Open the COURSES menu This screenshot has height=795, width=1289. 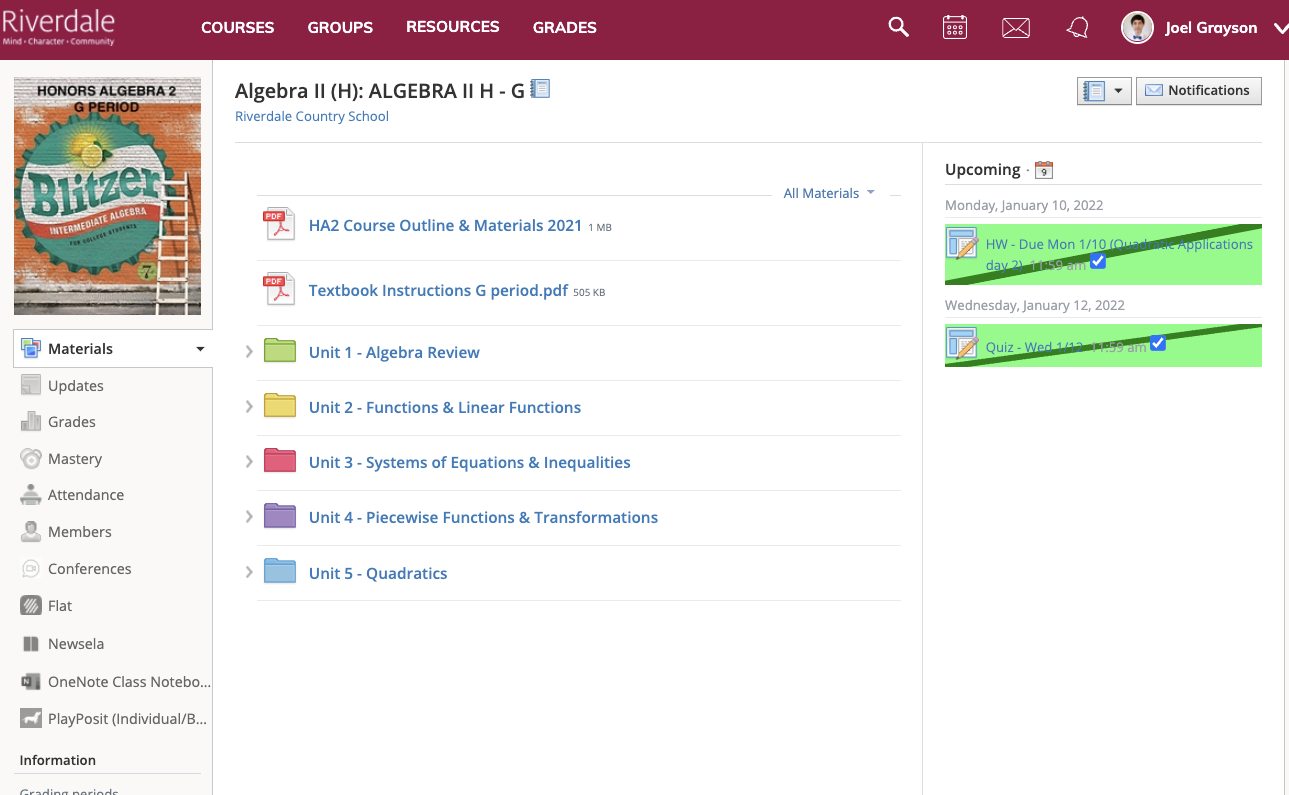click(237, 28)
